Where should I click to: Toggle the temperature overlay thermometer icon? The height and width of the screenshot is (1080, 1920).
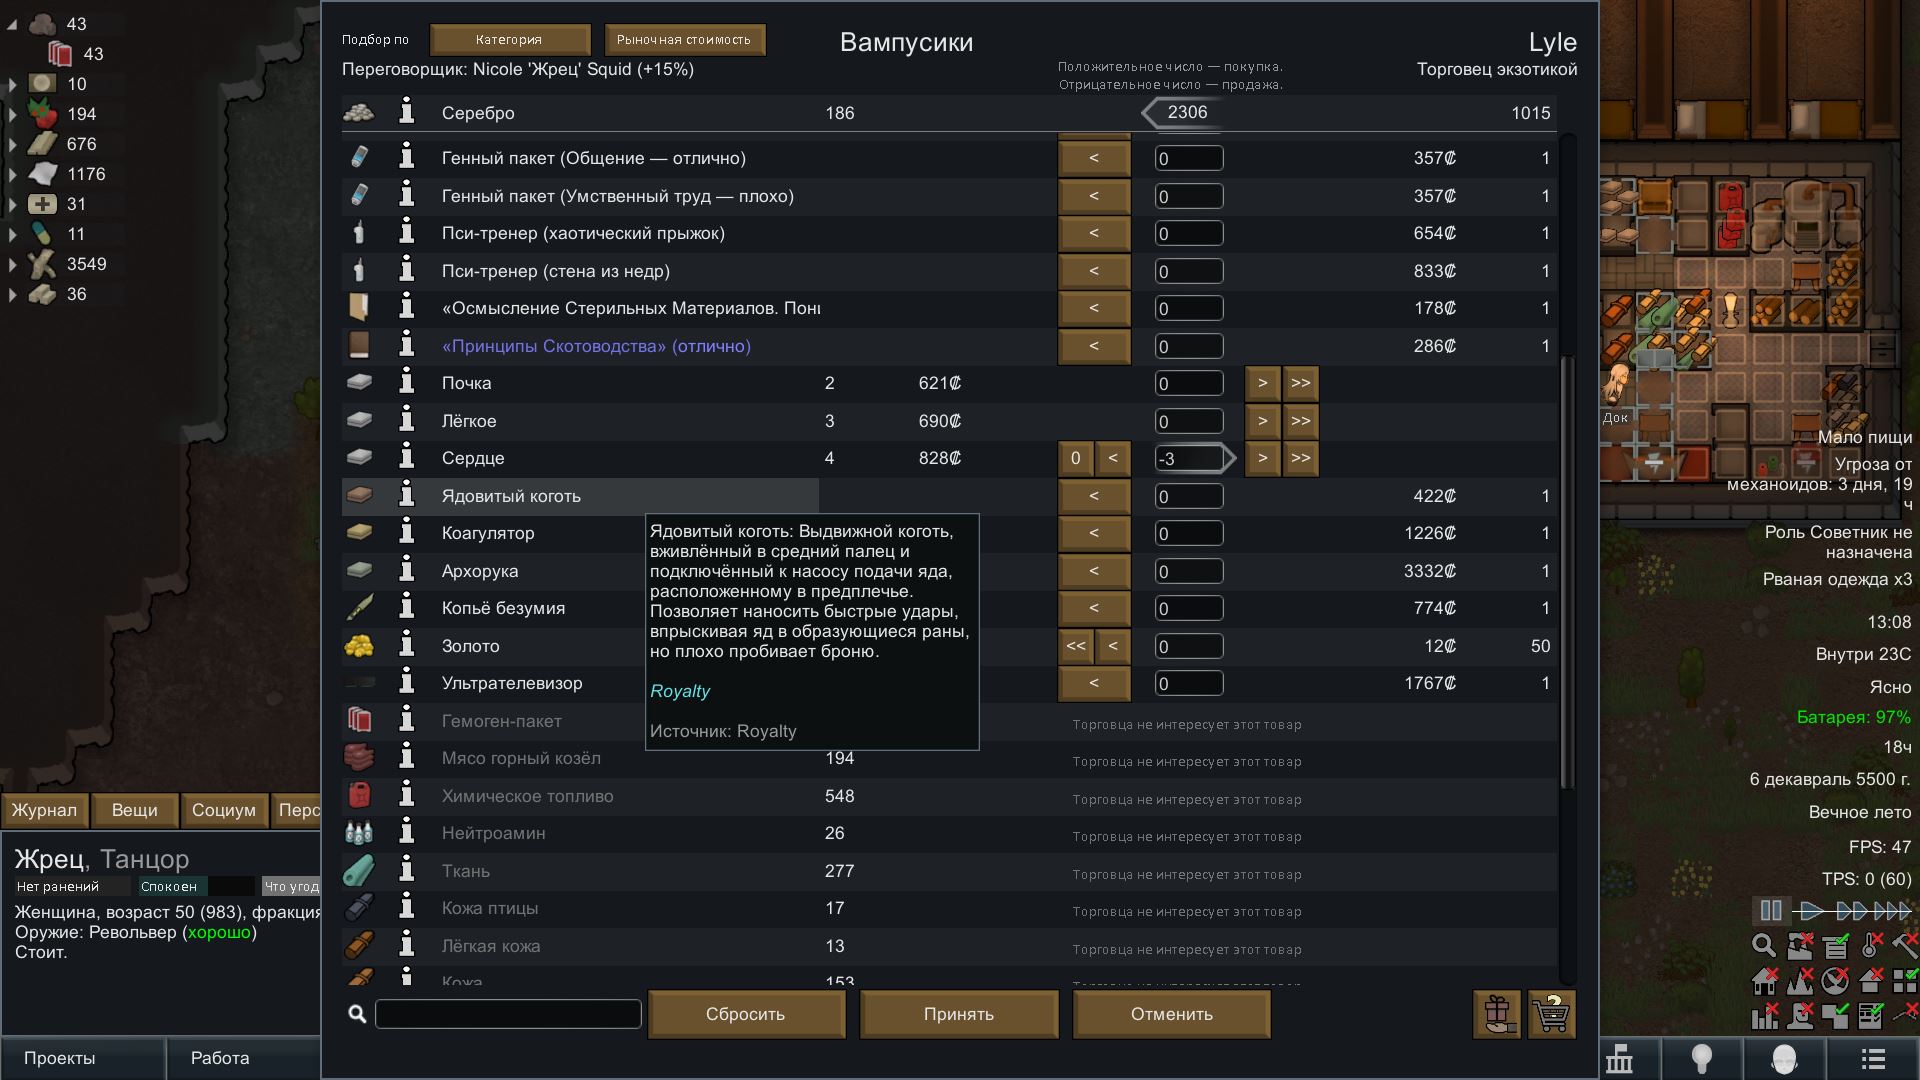pos(1871,946)
